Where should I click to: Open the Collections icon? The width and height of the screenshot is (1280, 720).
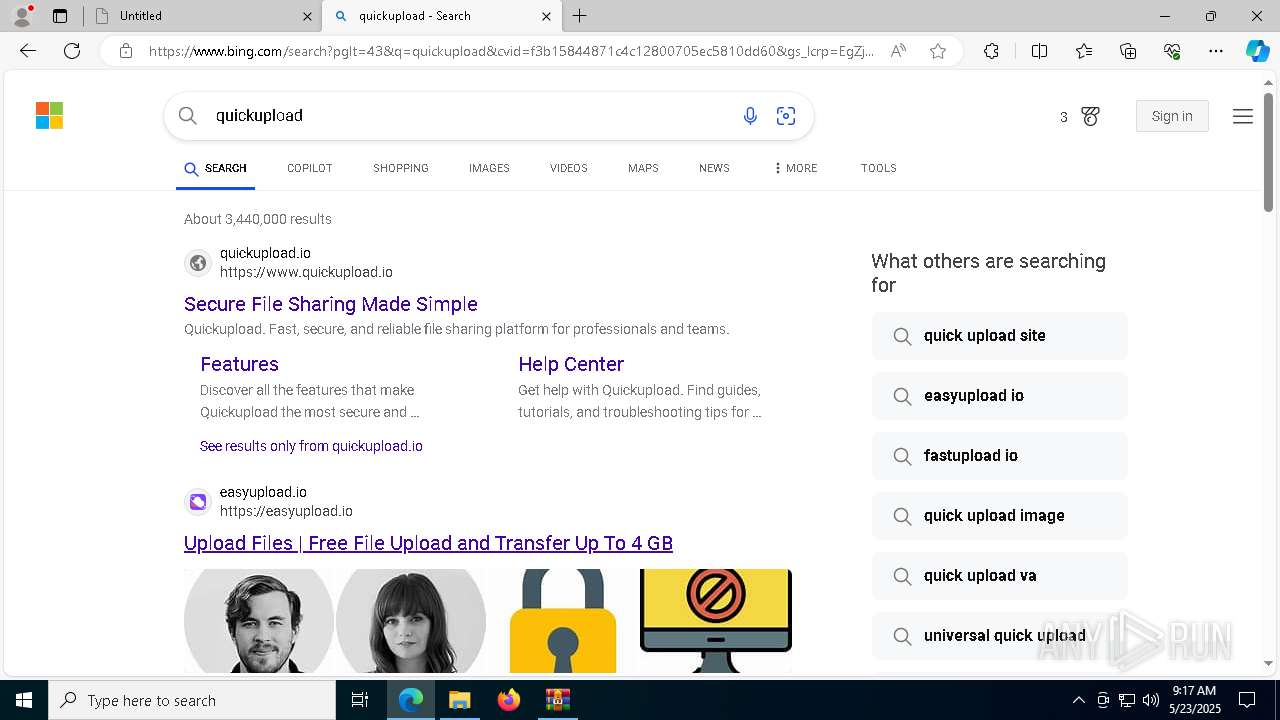1128,51
